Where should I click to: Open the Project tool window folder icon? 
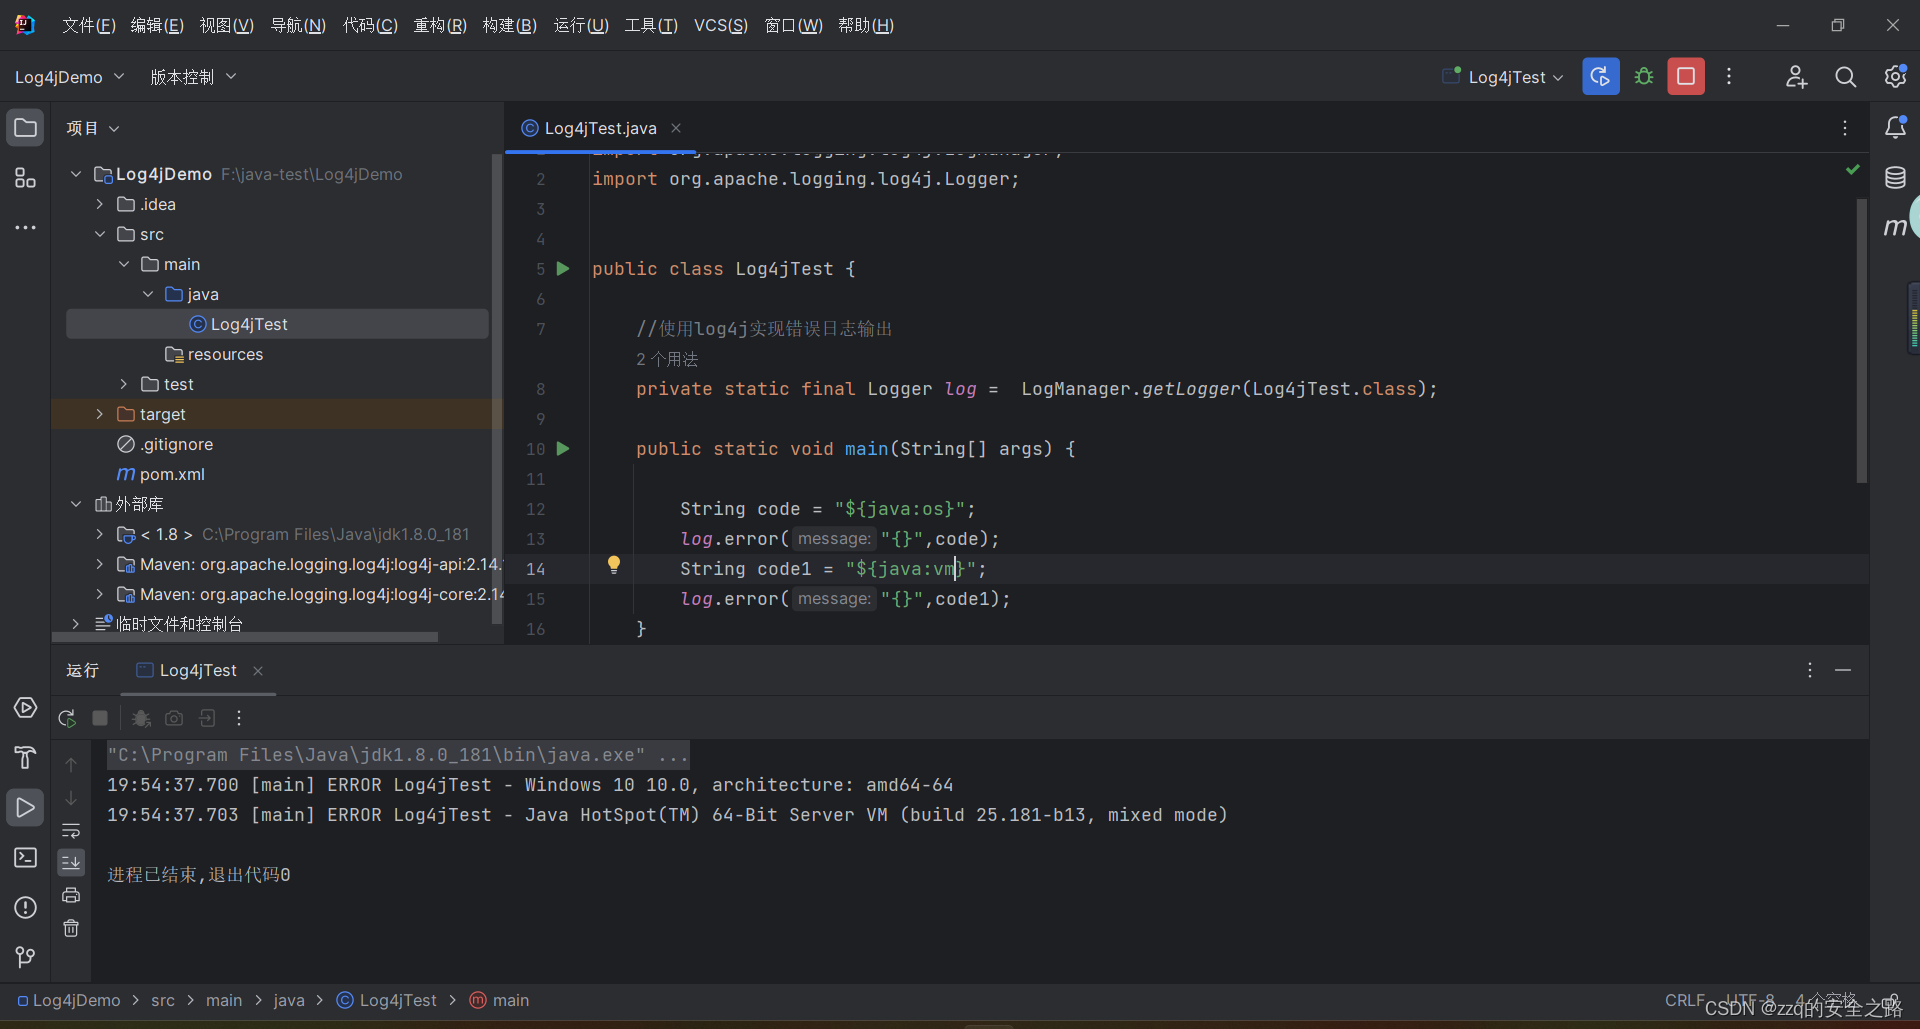coord(25,128)
